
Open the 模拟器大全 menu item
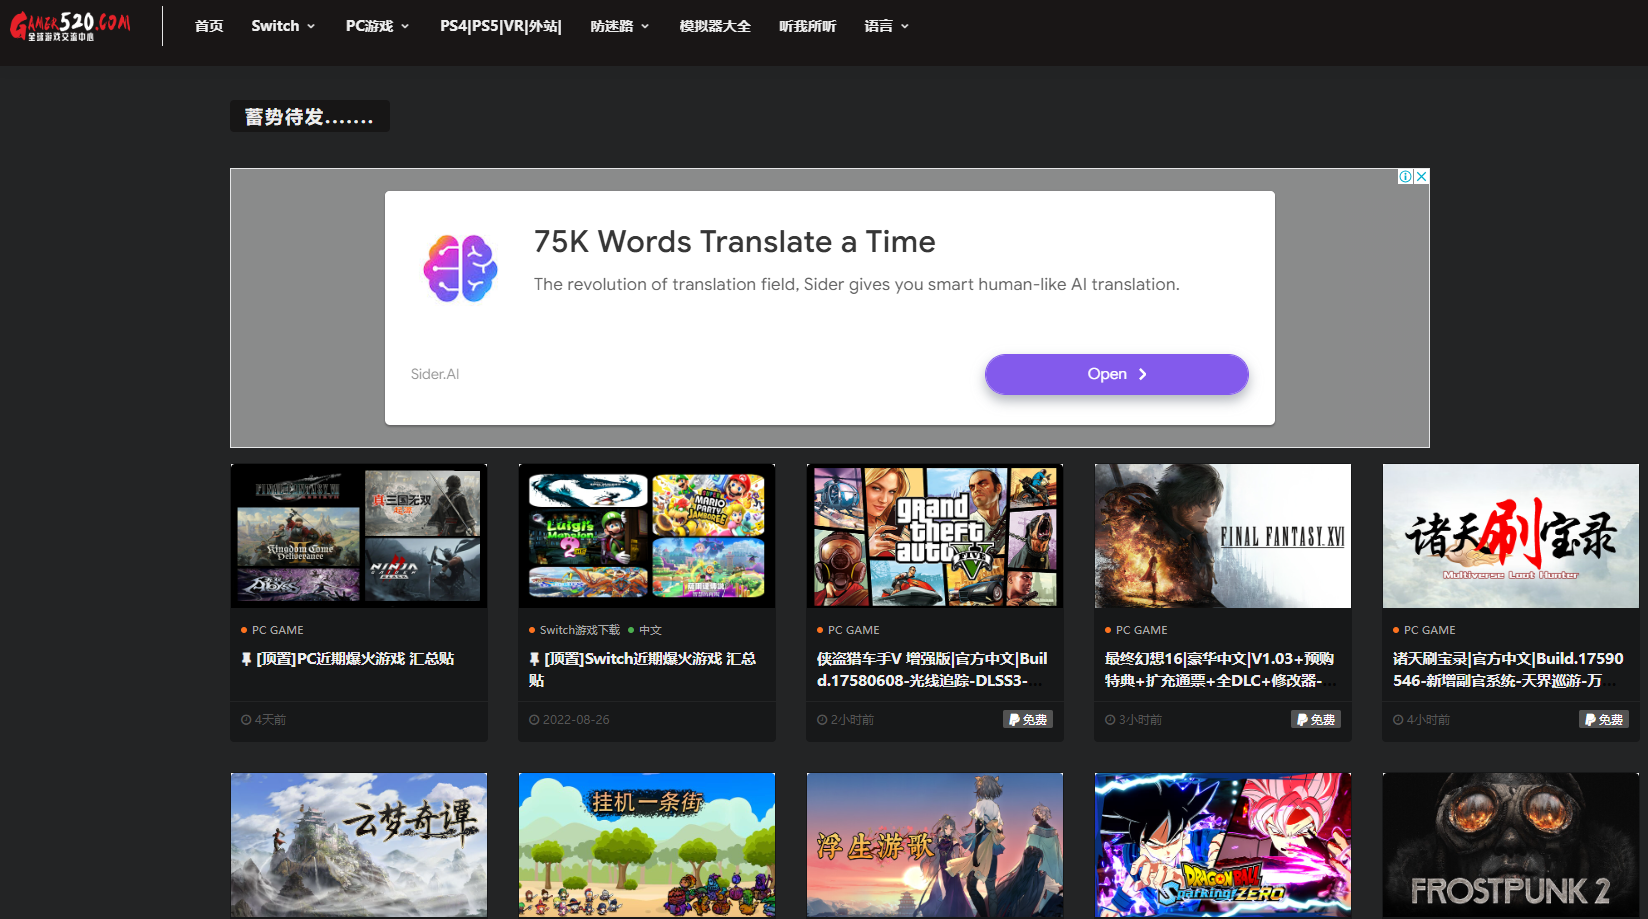coord(715,26)
